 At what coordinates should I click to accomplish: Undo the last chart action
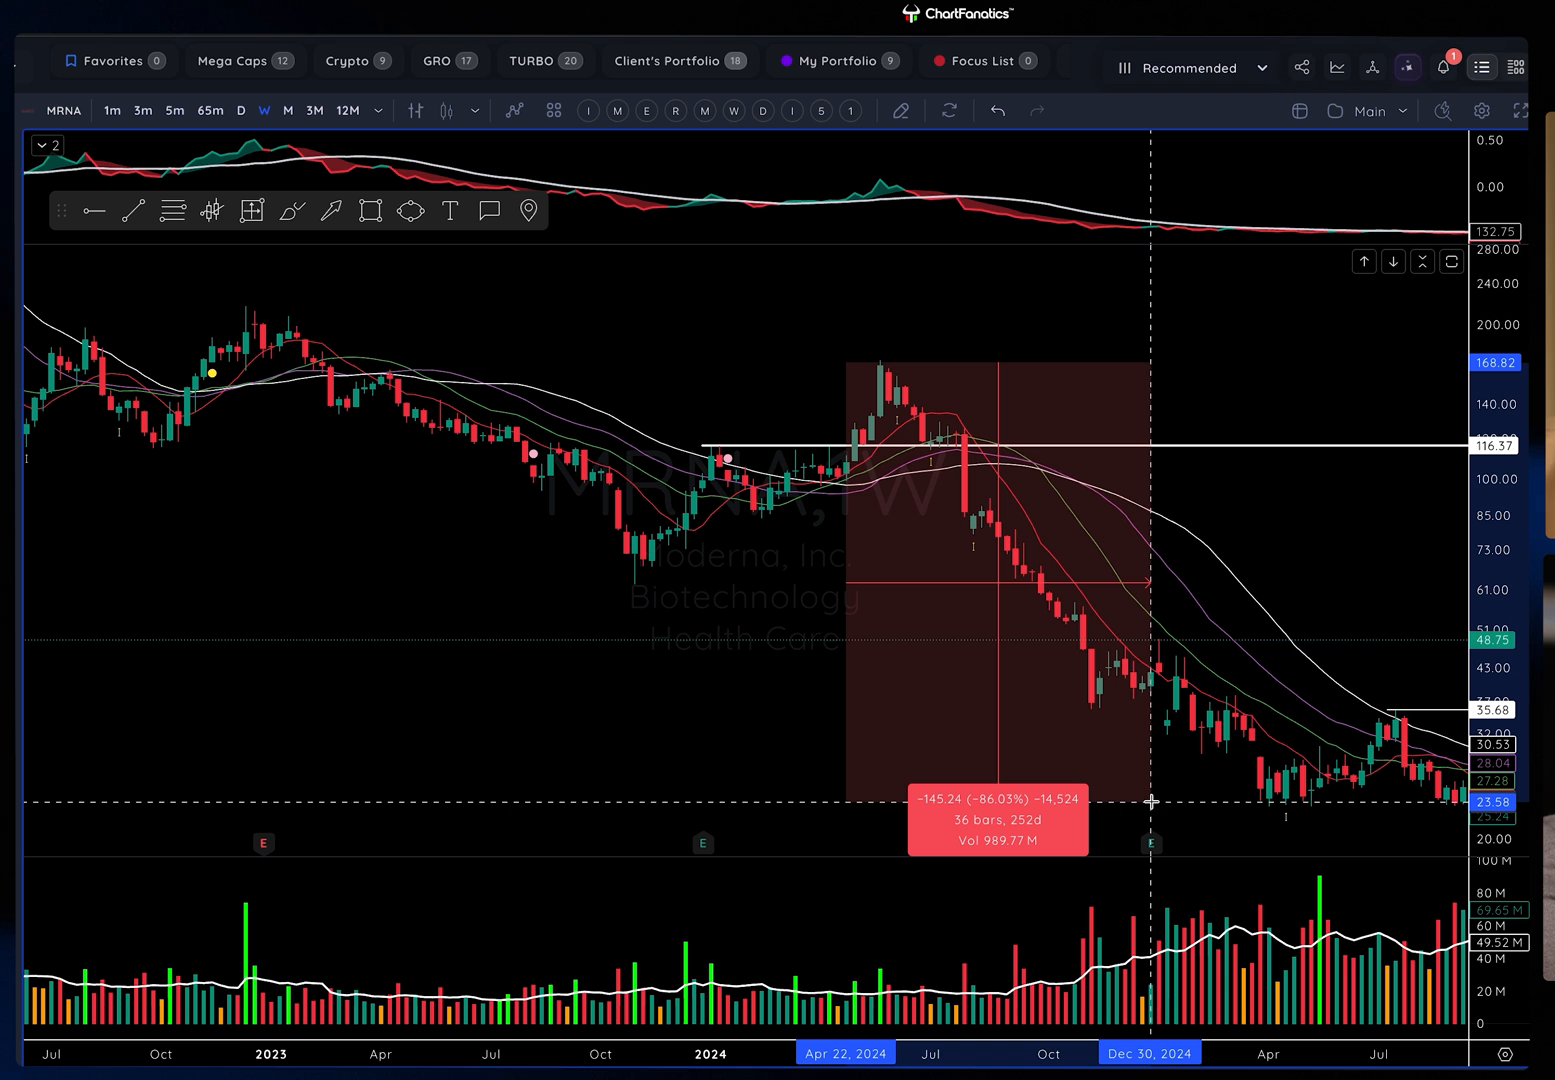[998, 111]
